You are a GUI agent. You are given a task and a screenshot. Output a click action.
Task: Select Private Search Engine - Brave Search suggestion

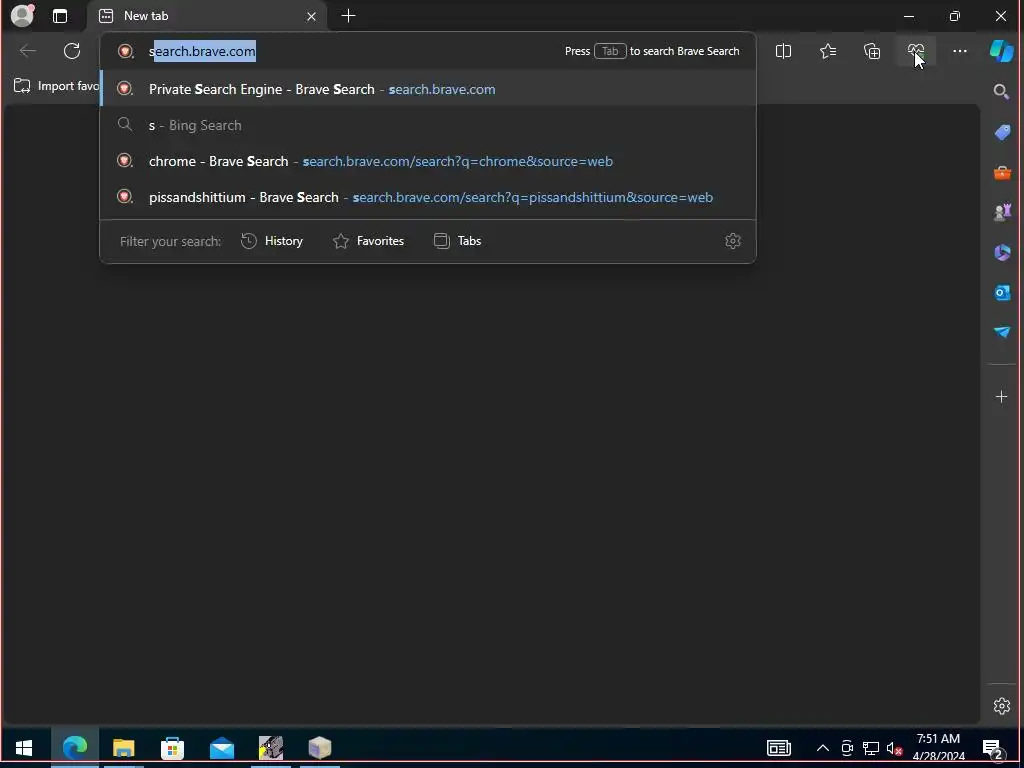[x=428, y=89]
